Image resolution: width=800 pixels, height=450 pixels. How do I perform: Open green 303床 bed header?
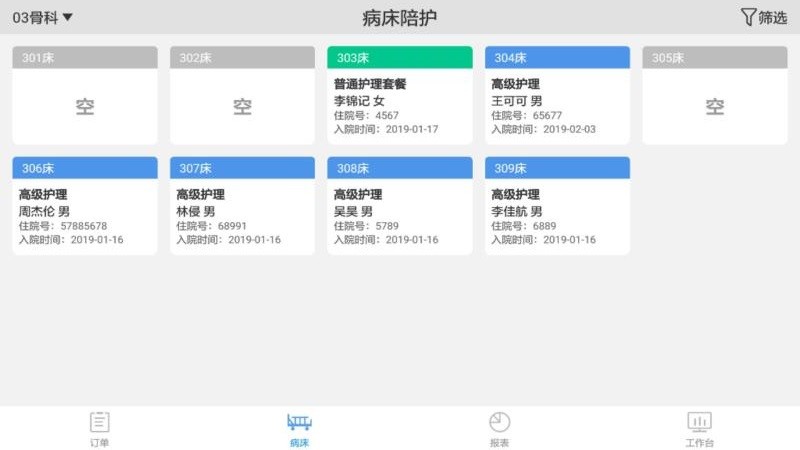[x=399, y=58]
